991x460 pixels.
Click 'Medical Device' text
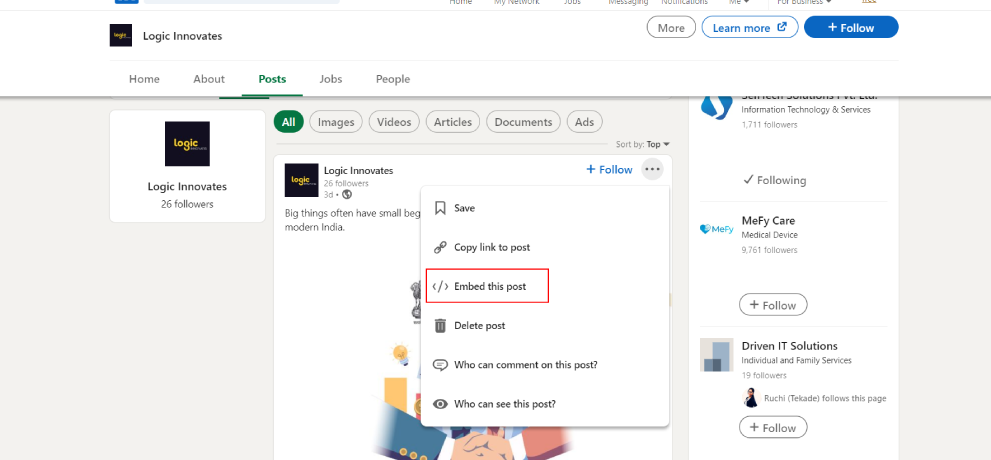pyautogui.click(x=769, y=234)
